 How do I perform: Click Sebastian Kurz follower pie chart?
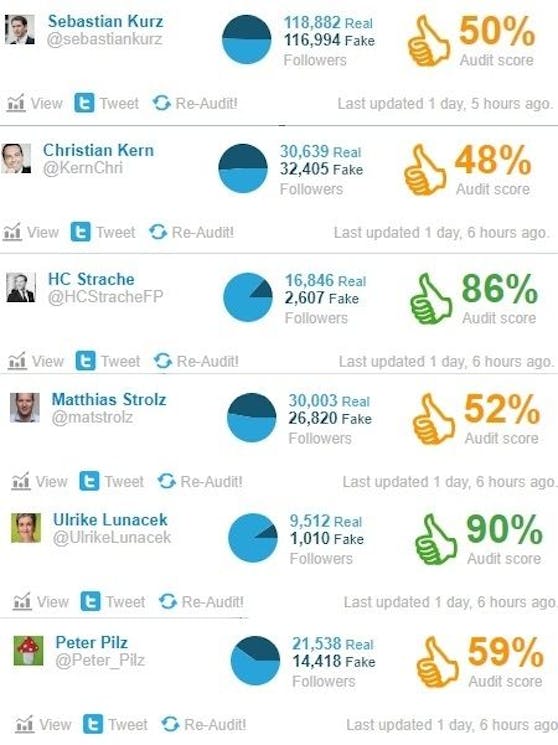tap(247, 39)
